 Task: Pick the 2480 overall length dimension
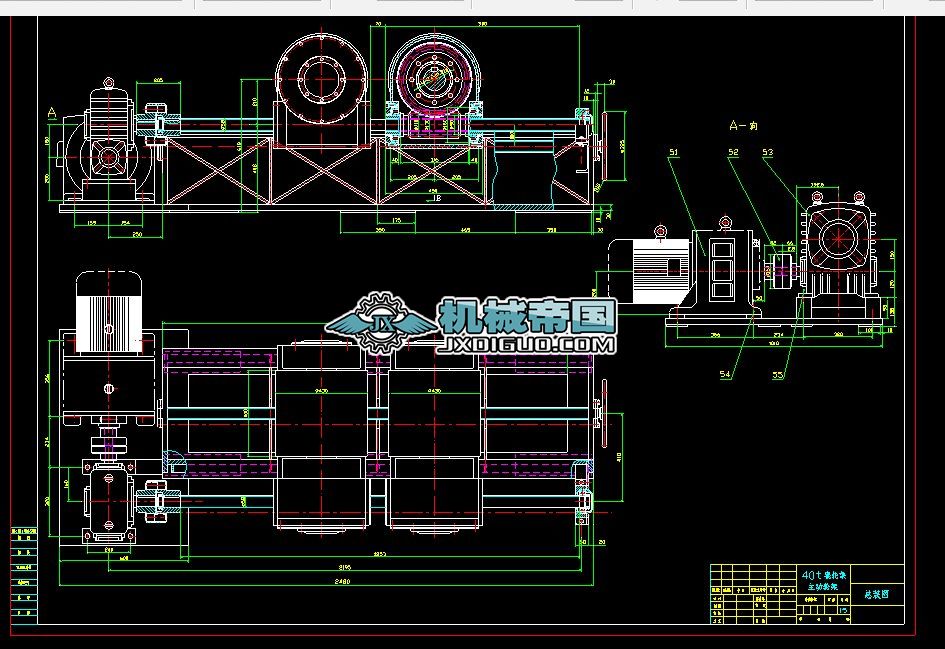[x=341, y=581]
